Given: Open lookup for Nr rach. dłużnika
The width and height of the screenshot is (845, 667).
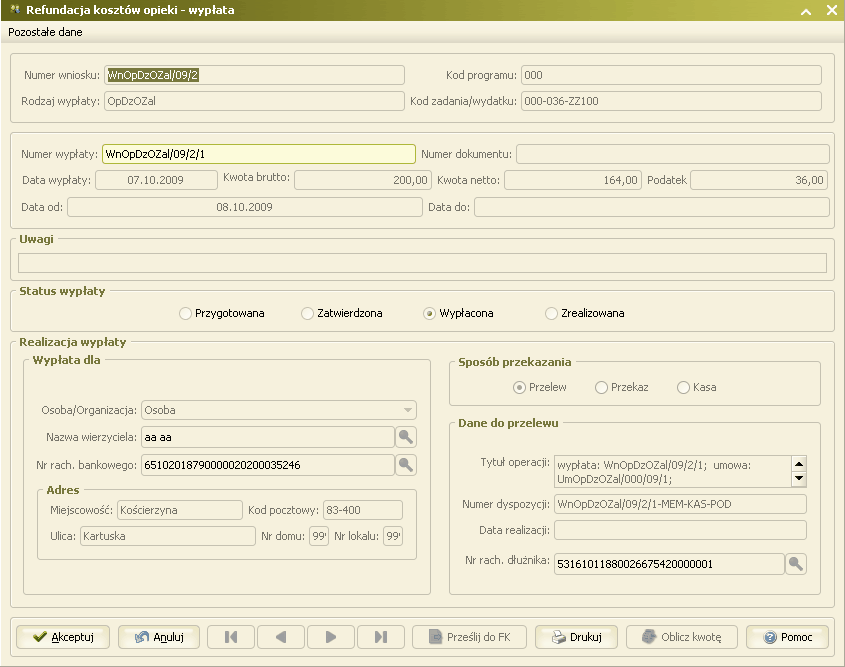Looking at the screenshot, I should pyautogui.click(x=796, y=564).
